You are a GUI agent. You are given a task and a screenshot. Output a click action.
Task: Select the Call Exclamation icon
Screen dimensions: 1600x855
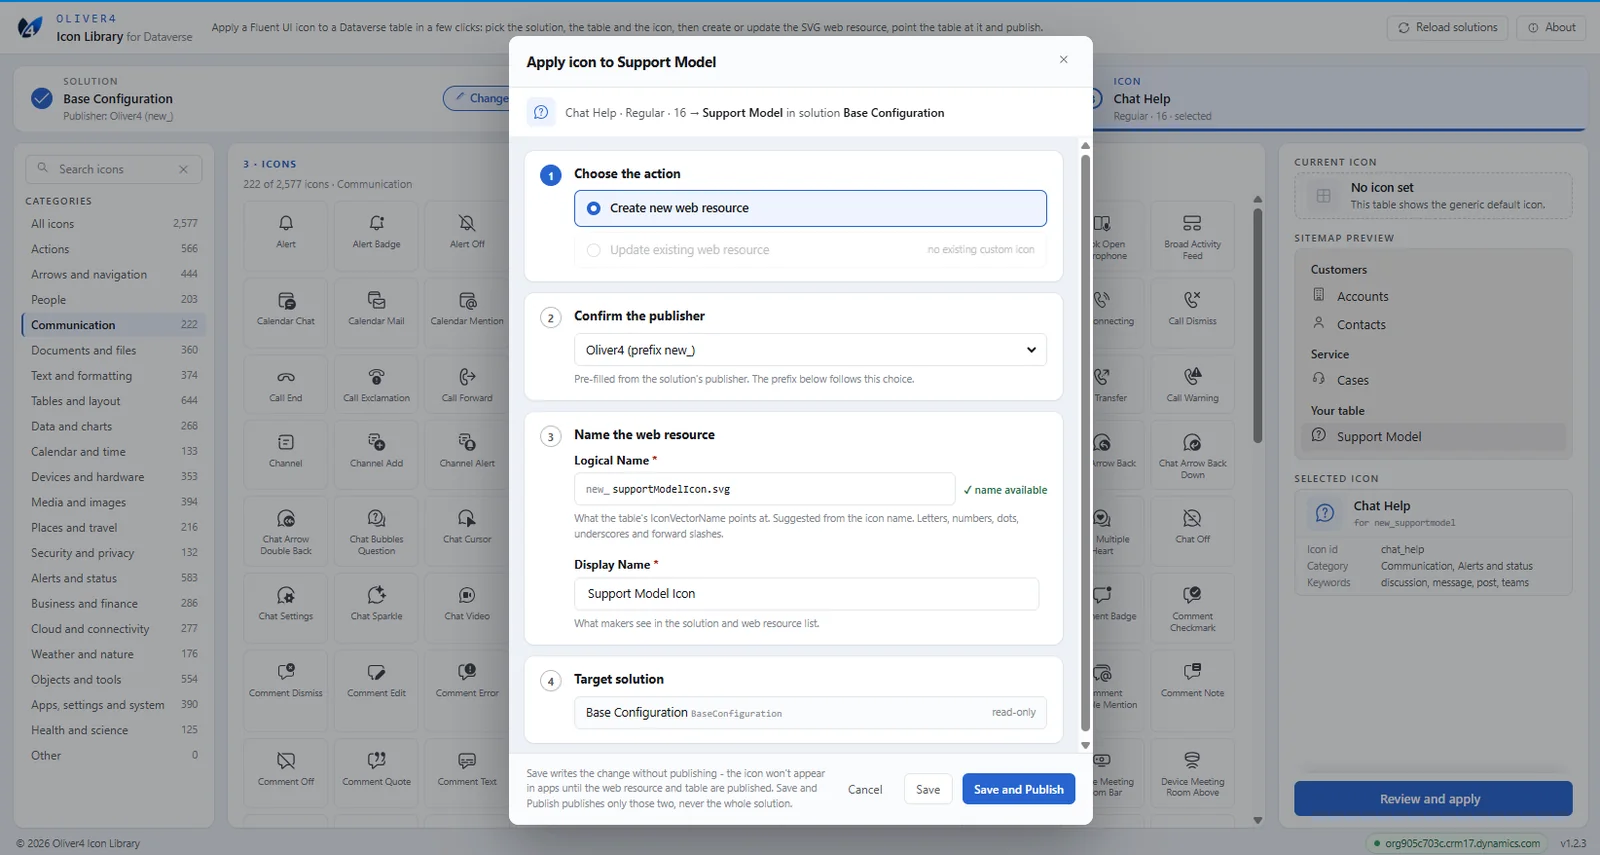376,384
